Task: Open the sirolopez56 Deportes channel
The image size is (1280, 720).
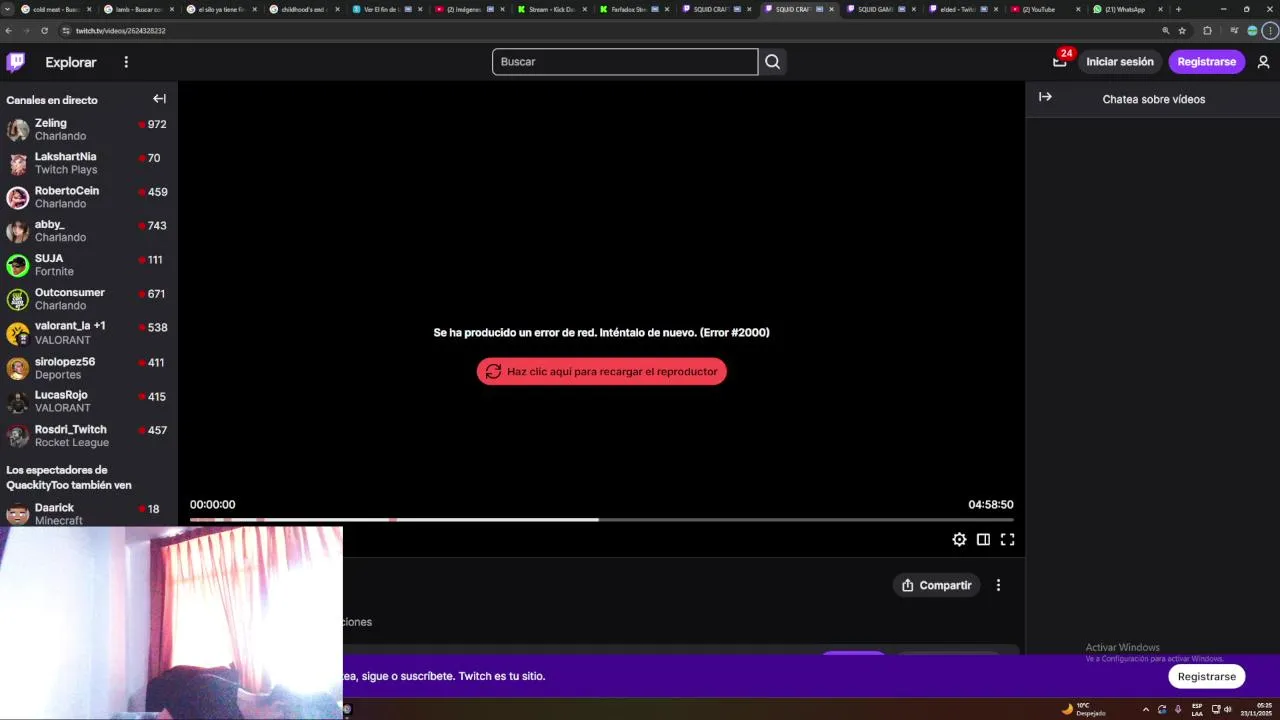Action: [x=89, y=368]
